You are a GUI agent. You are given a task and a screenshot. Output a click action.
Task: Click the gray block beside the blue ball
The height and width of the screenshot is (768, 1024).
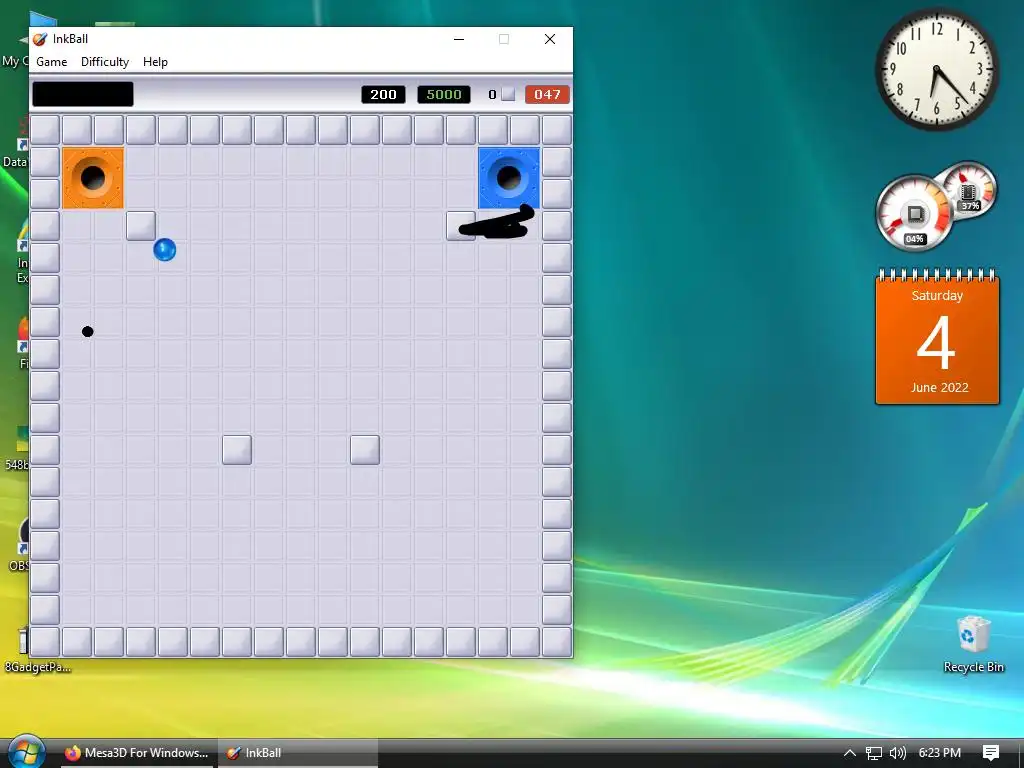[x=141, y=226]
